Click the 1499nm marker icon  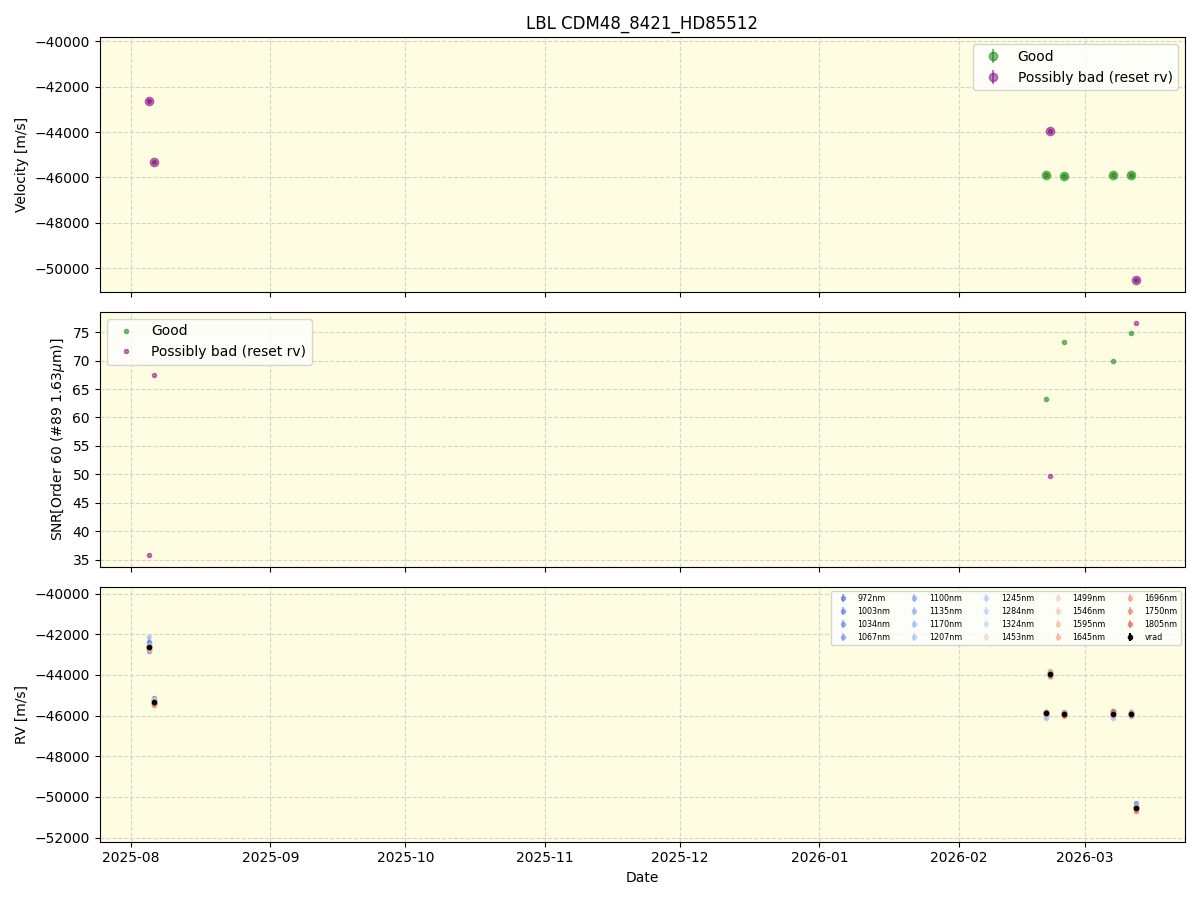coord(1057,598)
